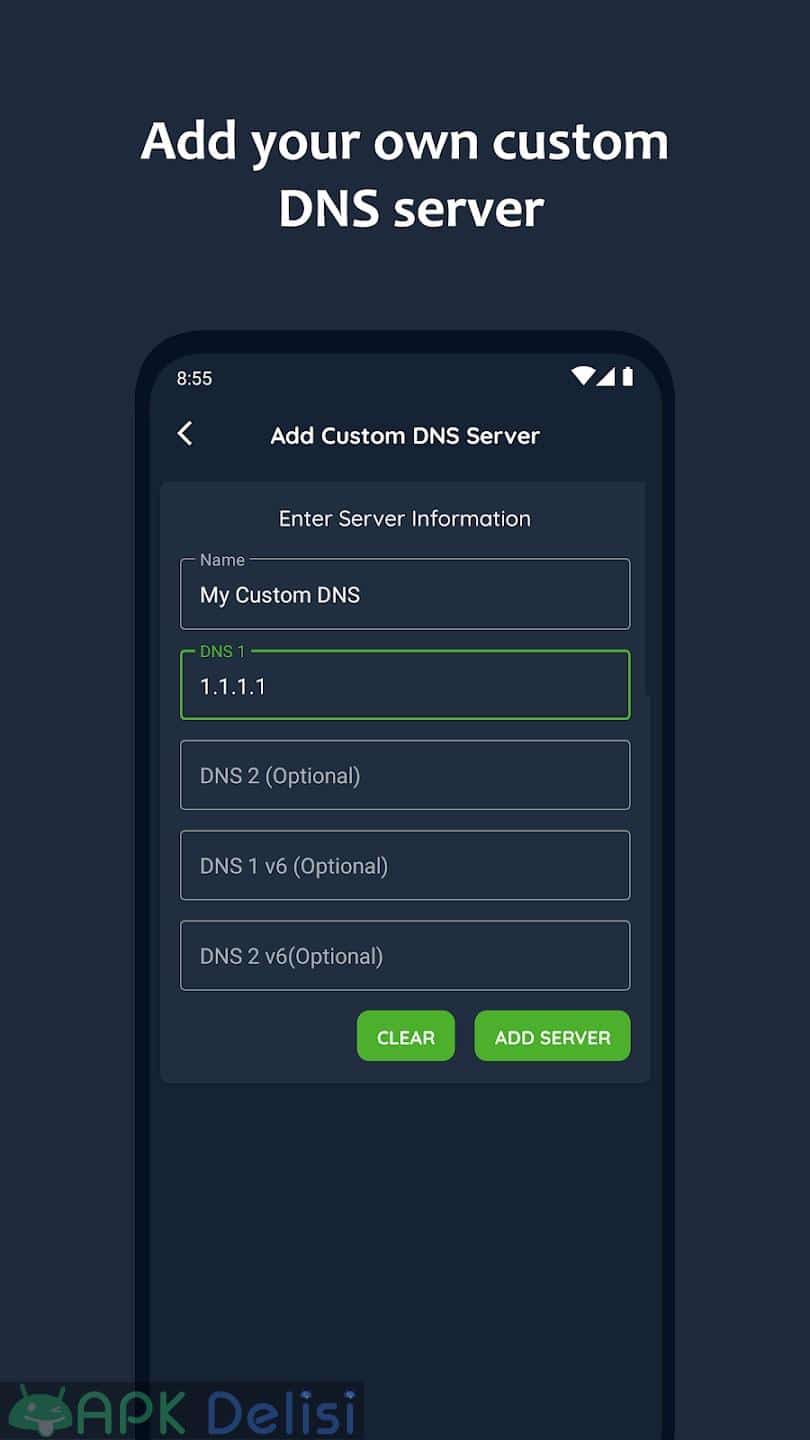Click the Add your own custom DNS server headline
Viewport: 810px width, 1440px height.
(x=405, y=175)
